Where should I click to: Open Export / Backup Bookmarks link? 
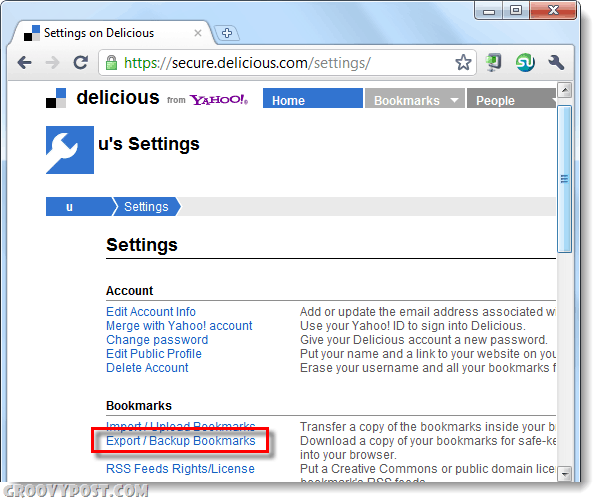181,441
